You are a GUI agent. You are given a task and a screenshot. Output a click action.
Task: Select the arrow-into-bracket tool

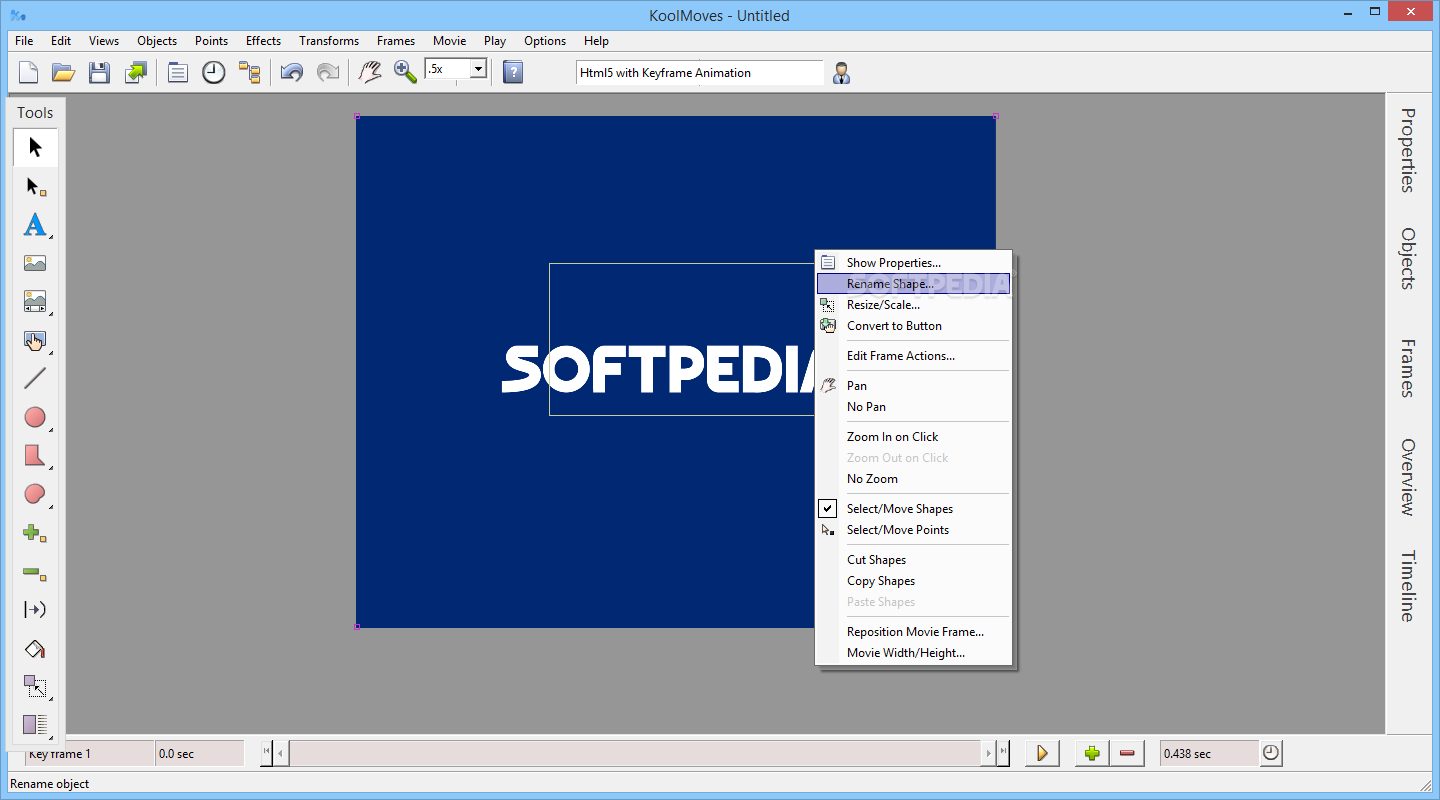click(35, 610)
